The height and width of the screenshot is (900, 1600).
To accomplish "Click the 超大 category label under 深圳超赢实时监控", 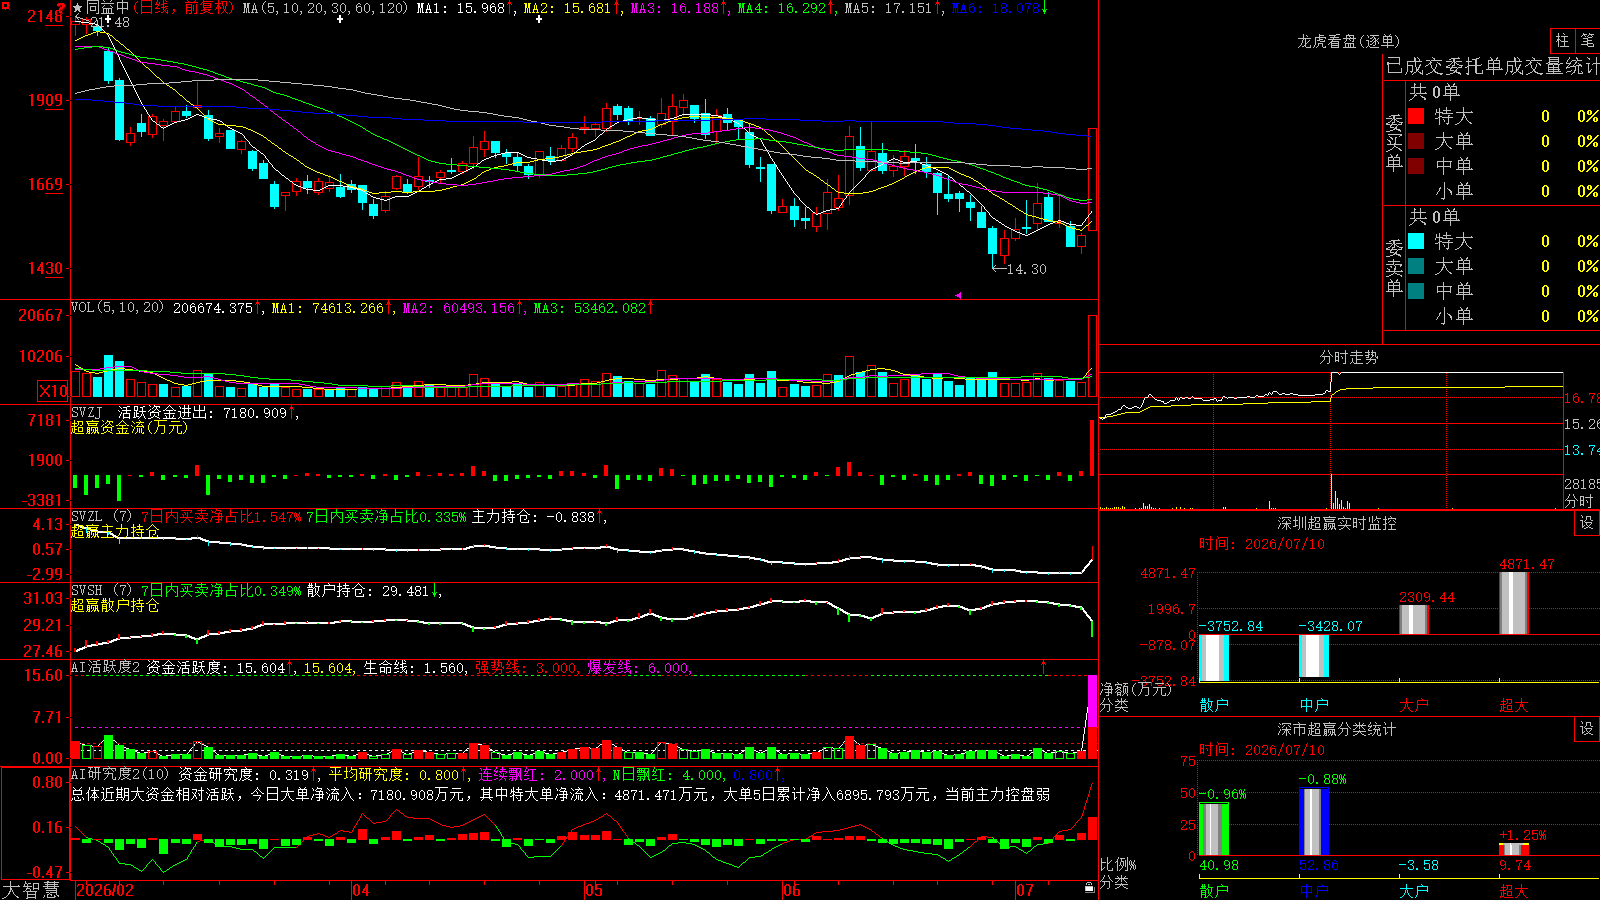I will 1514,705.
